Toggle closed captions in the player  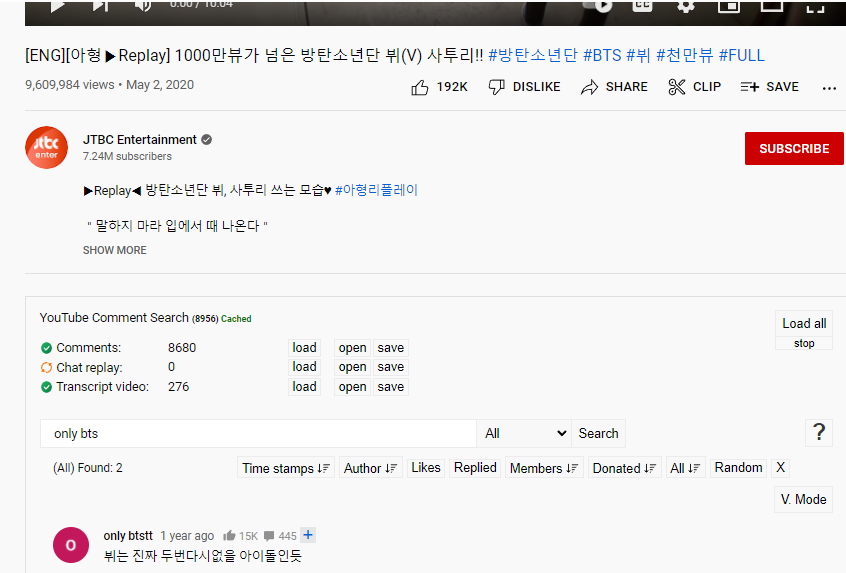pos(642,5)
